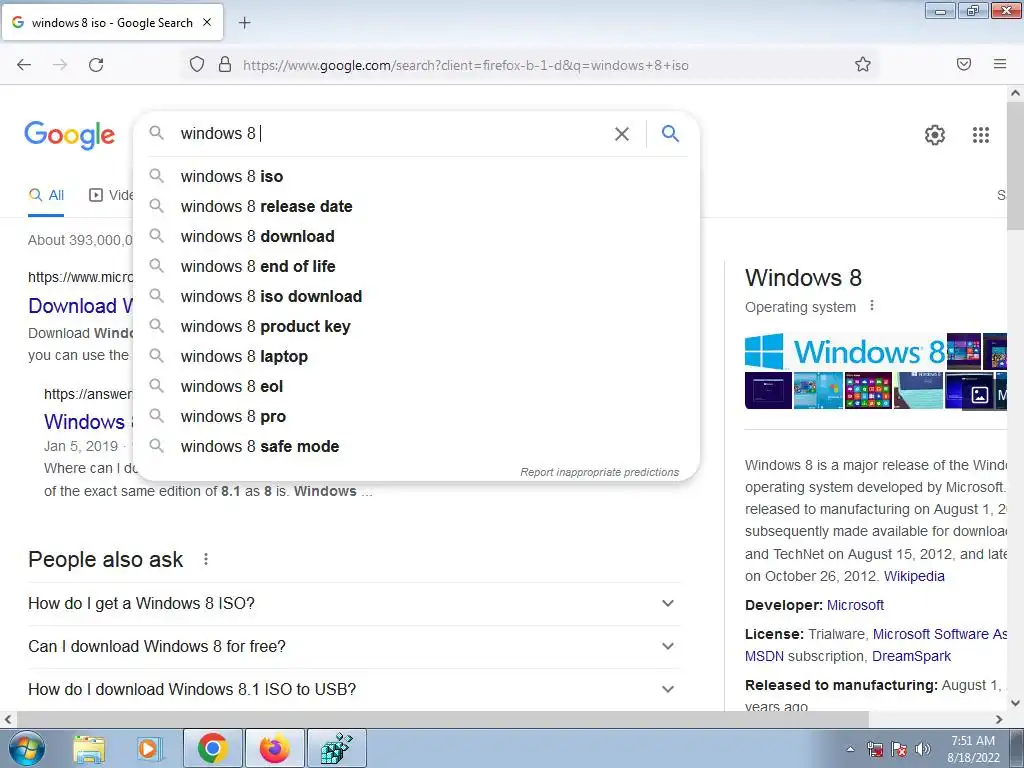
Task: Go to the Google homepage logo
Action: click(x=70, y=135)
